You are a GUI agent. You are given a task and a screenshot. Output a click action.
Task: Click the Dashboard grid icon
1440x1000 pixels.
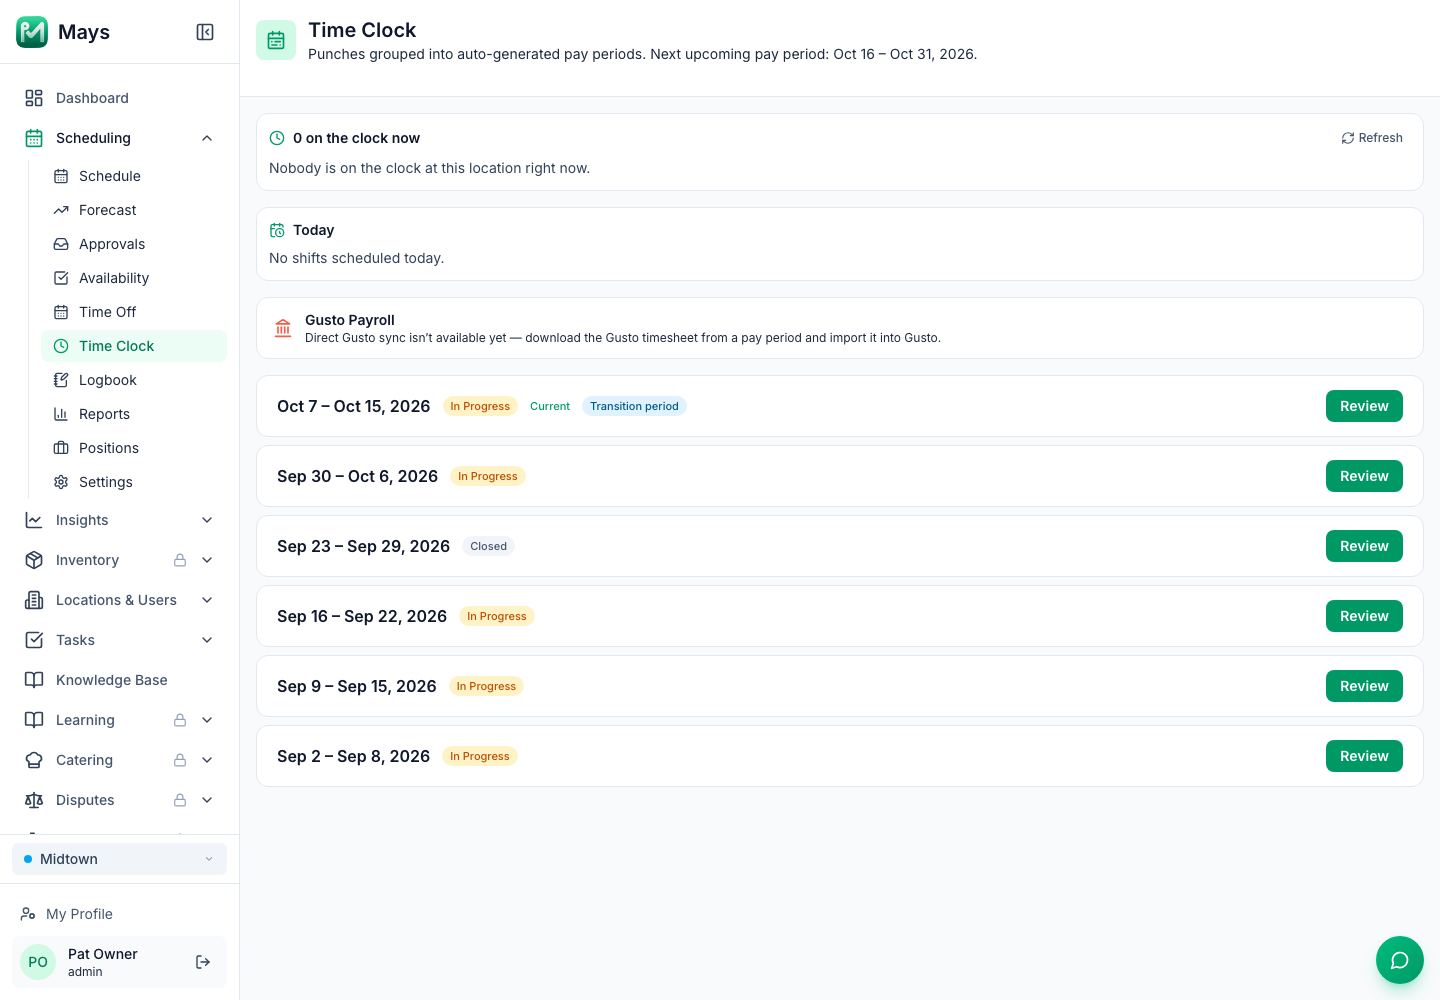34,98
